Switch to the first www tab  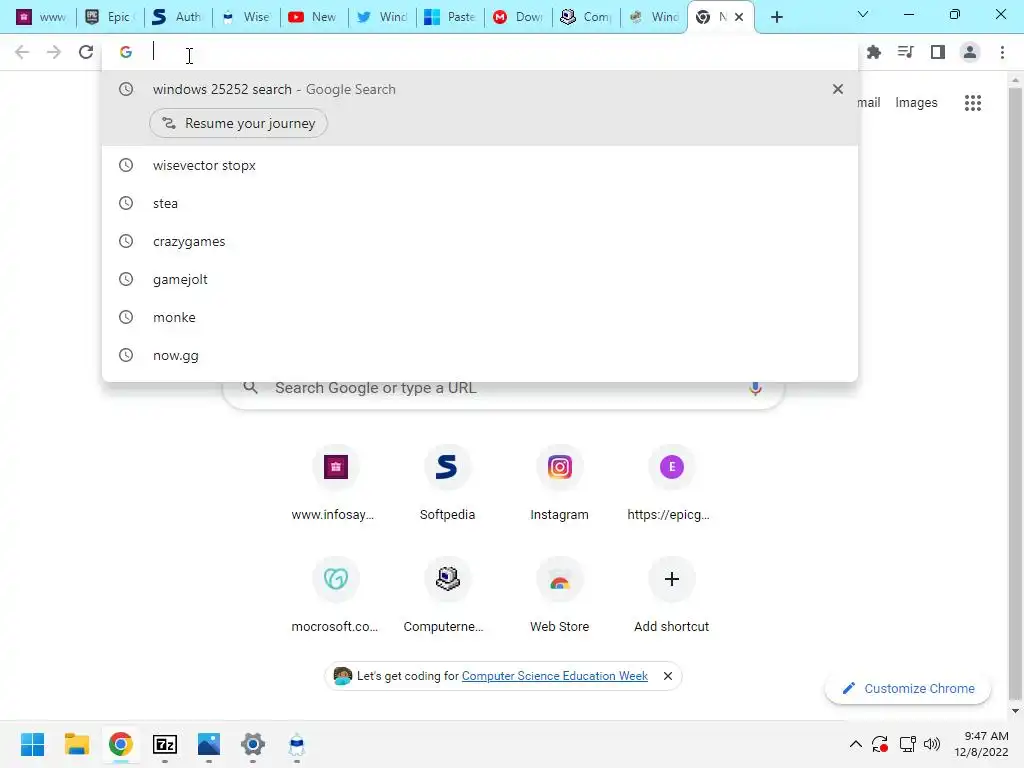click(x=41, y=17)
